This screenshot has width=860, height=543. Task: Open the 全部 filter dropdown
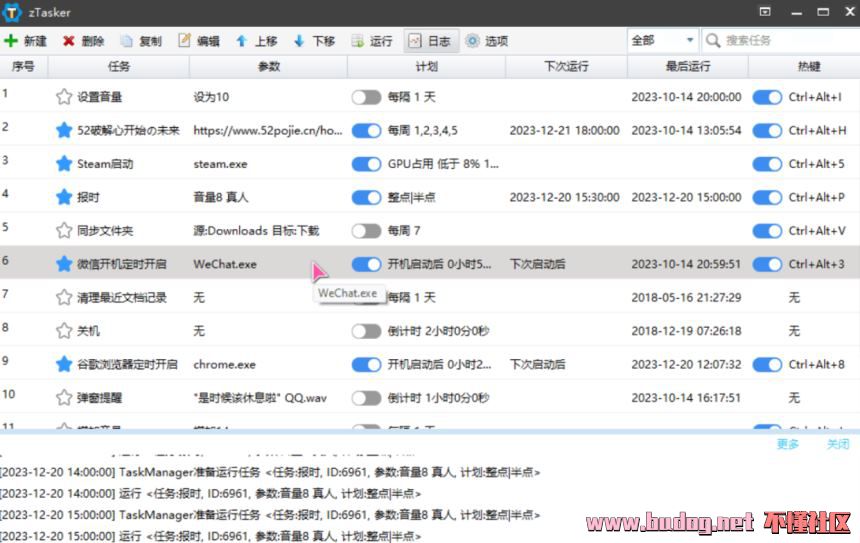tap(663, 41)
